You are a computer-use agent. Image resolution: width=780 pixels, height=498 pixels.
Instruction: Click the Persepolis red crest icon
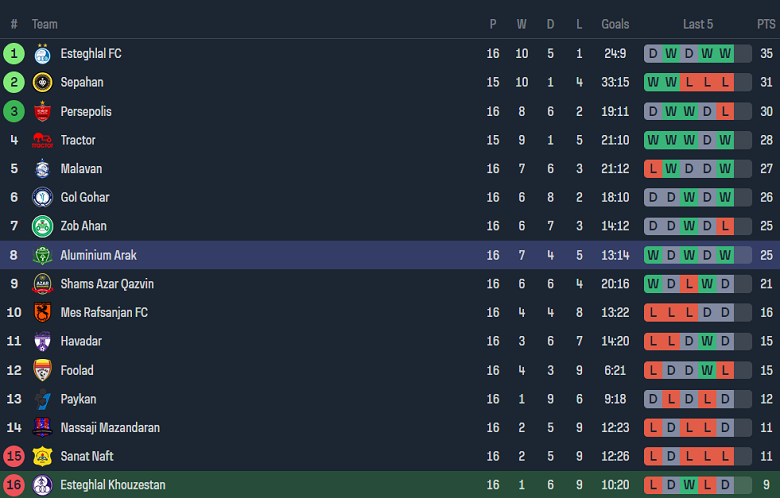pyautogui.click(x=42, y=111)
